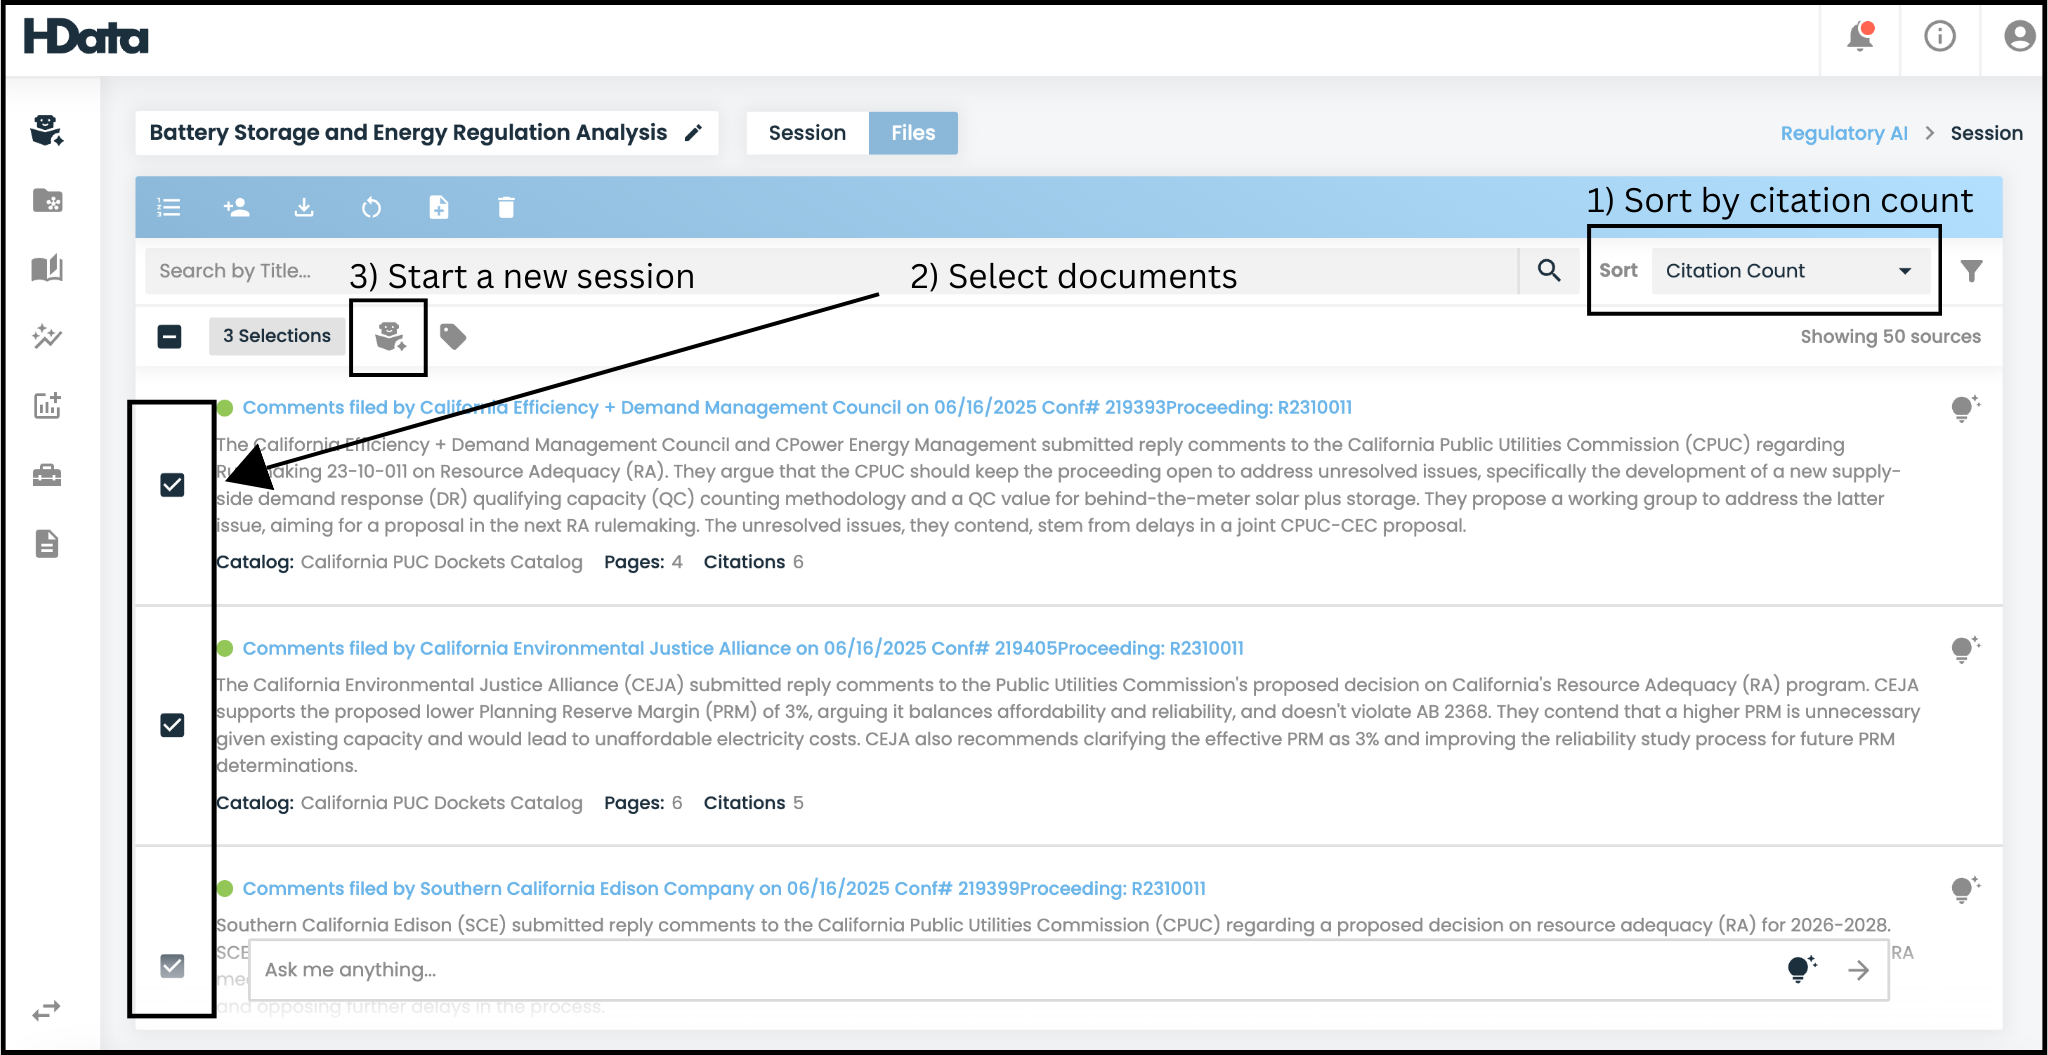
Task: Click the session title text
Action: pyautogui.click(x=408, y=133)
